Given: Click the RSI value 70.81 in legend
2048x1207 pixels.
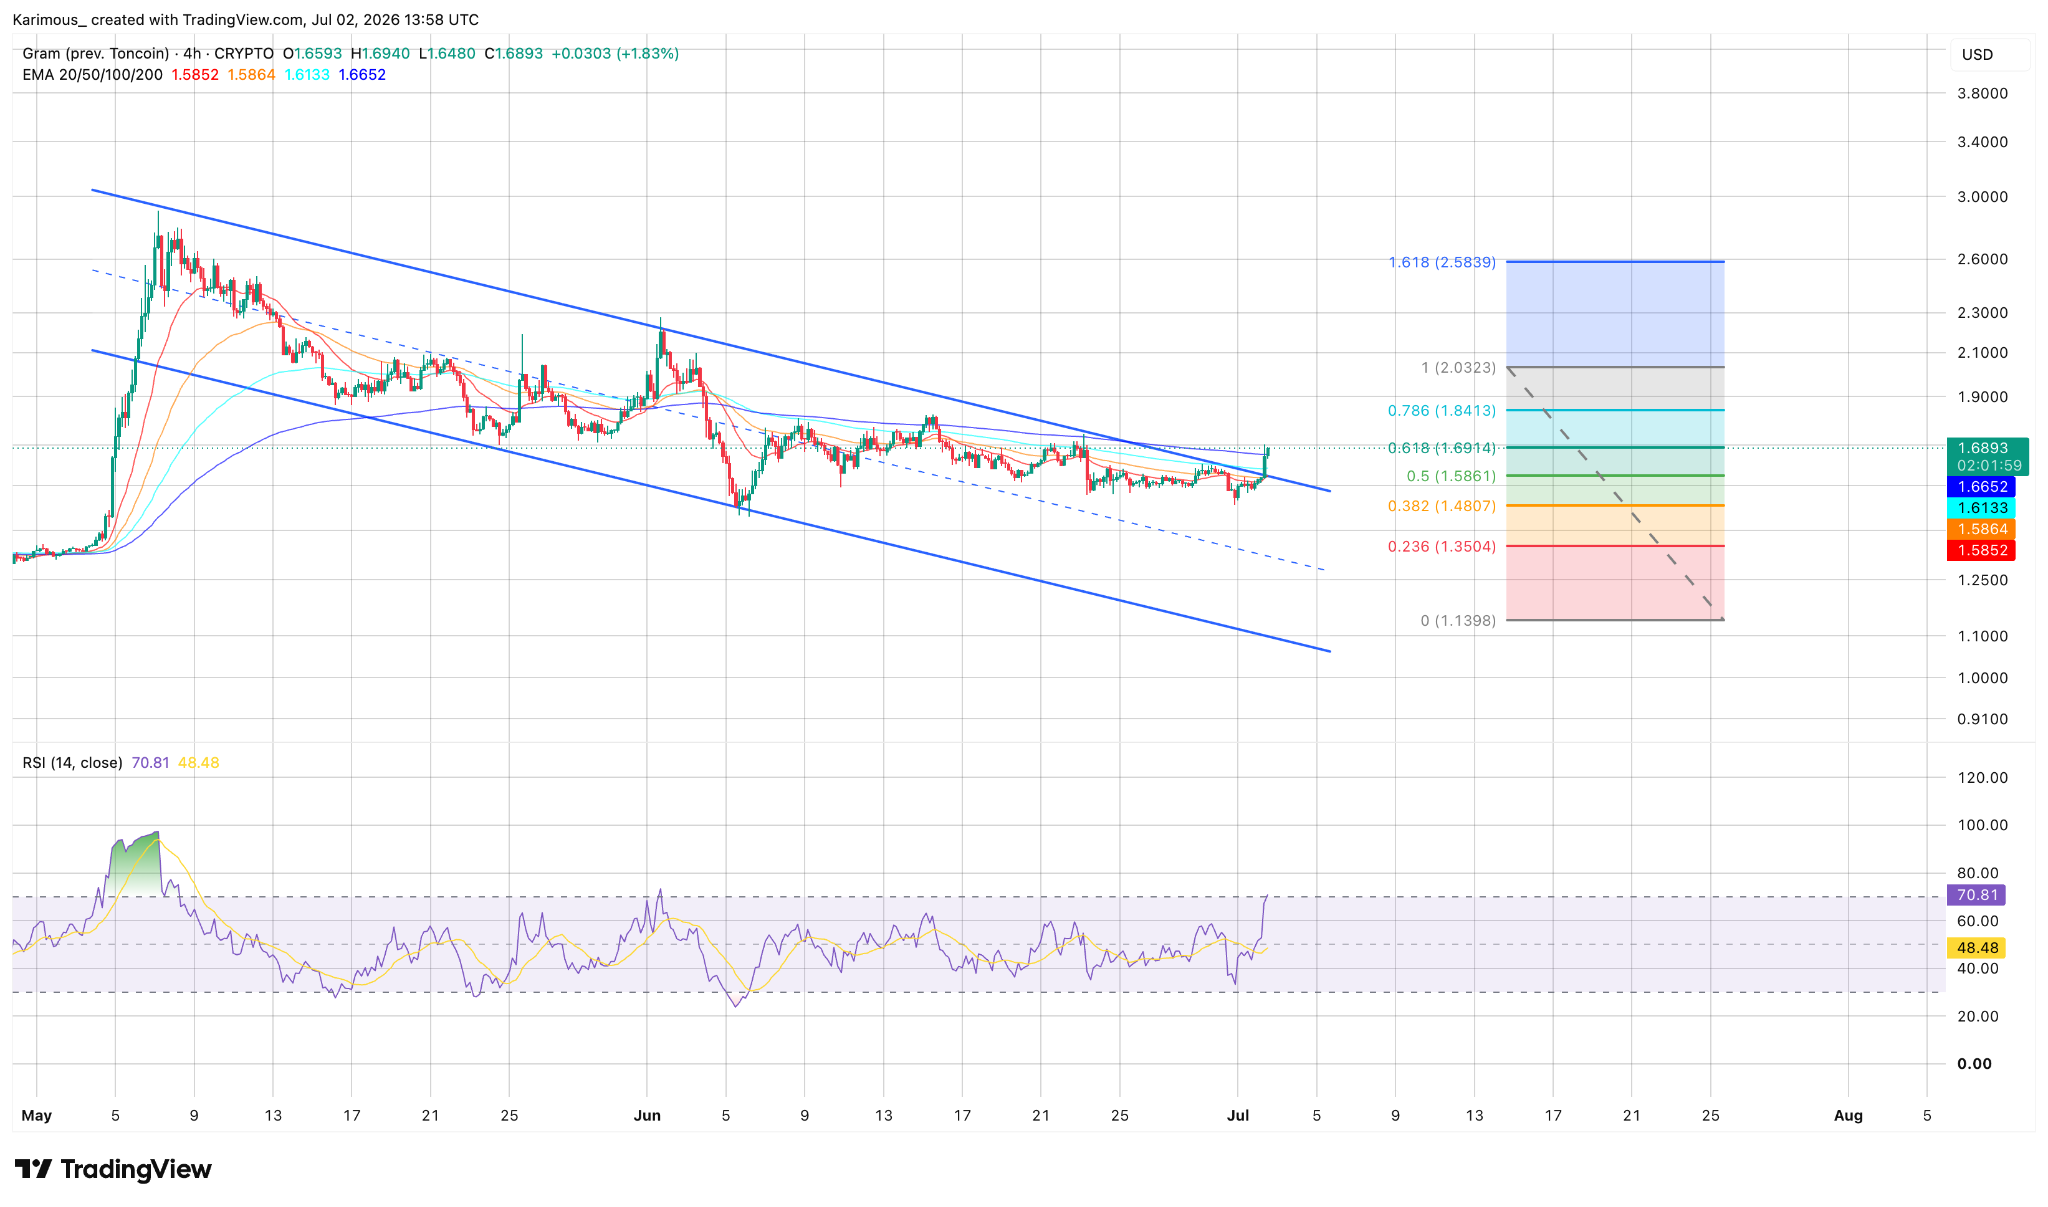Looking at the screenshot, I should coord(150,763).
